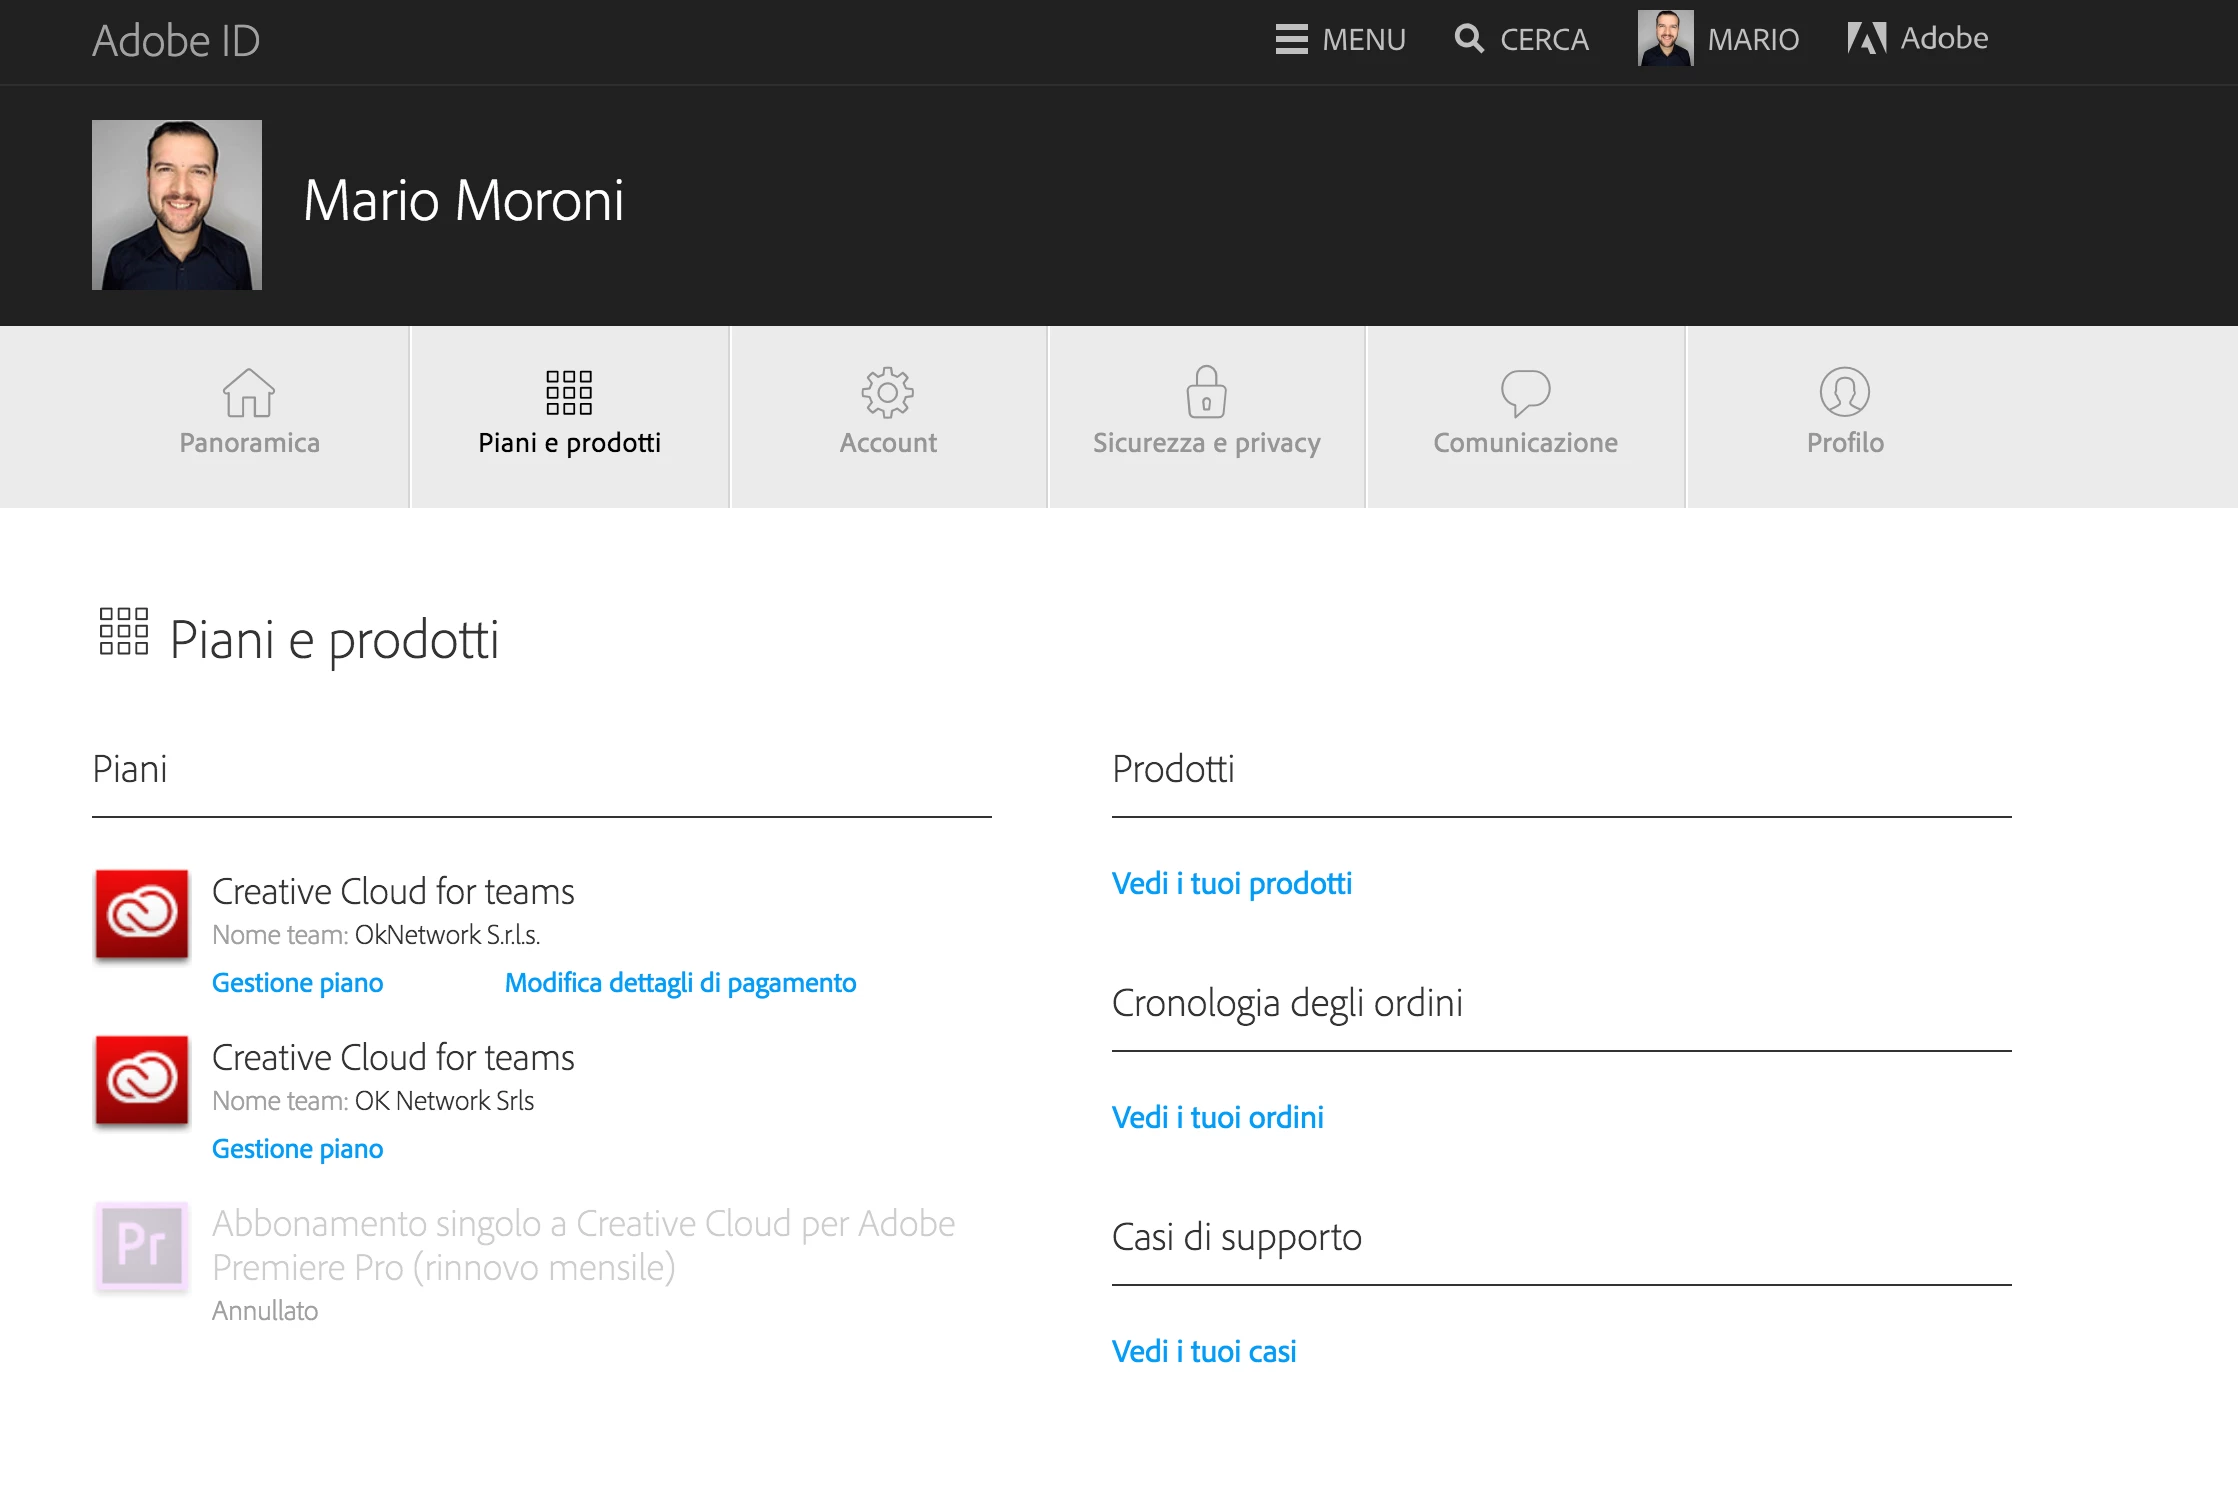
Task: Click the Creative Cloud for teams title above OkNetwork S.r.l.s.
Action: click(x=393, y=891)
